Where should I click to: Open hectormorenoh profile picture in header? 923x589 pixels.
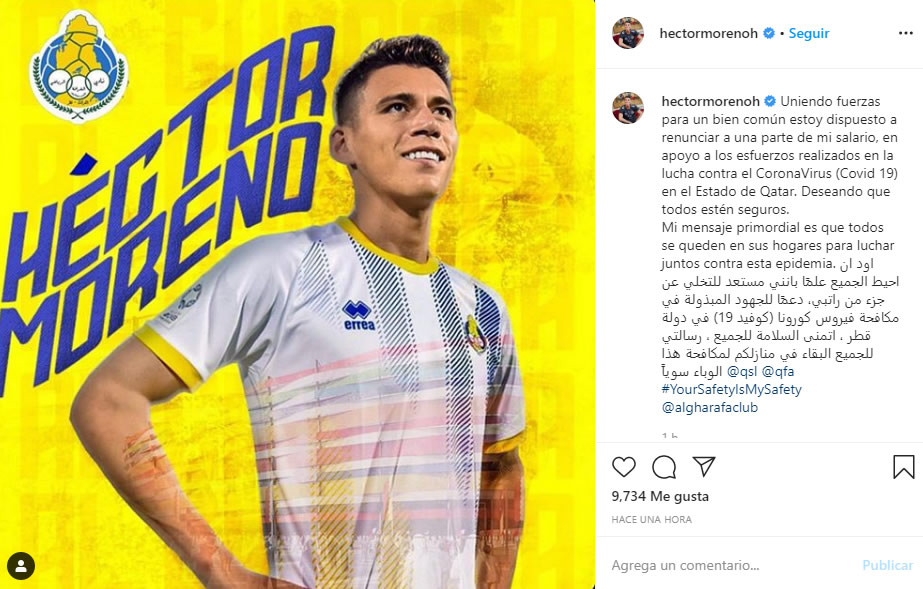(x=628, y=33)
